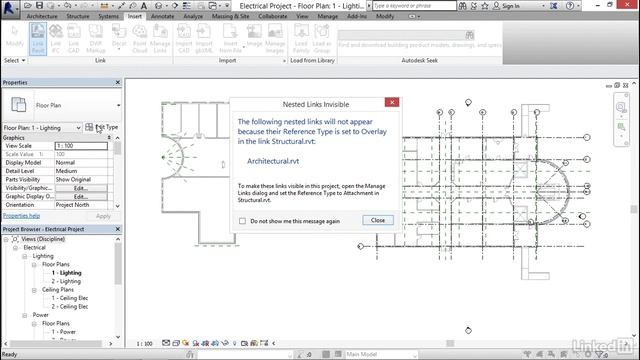This screenshot has width=640, height=360.
Task: Open the 'Floor Plan: 1 - Lighting' instance dropdown
Action: coord(78,128)
